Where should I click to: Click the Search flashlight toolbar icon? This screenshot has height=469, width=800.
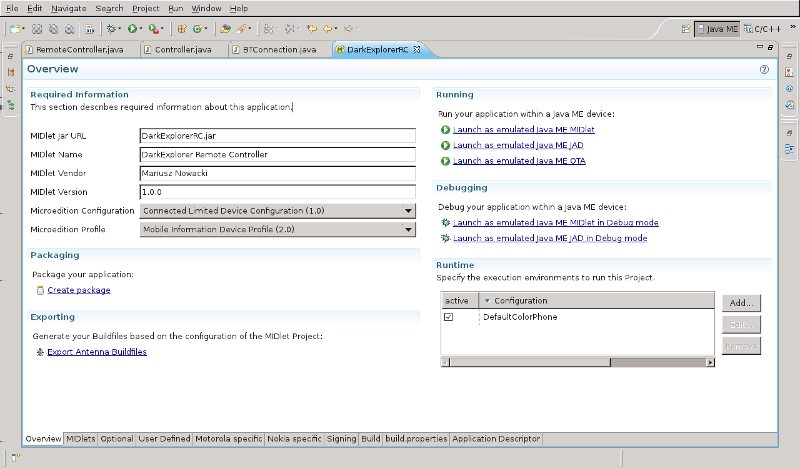(x=241, y=29)
